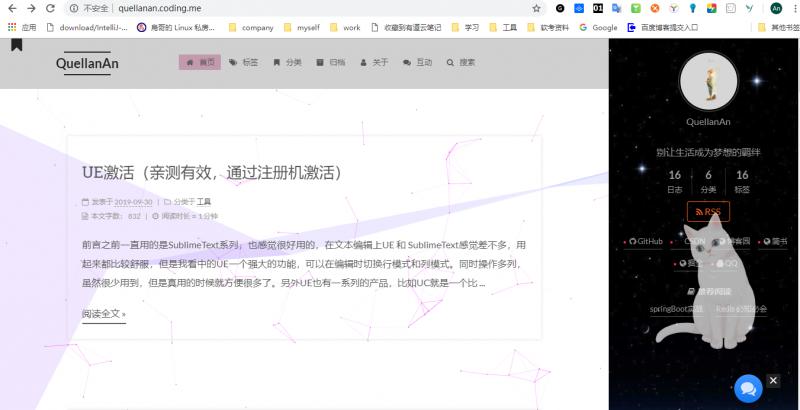The image size is (800, 410).
Task: Close the chat widget with X
Action: pyautogui.click(x=773, y=380)
